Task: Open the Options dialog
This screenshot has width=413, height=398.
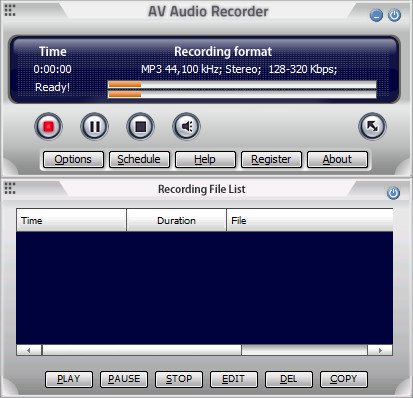Action: tap(73, 159)
